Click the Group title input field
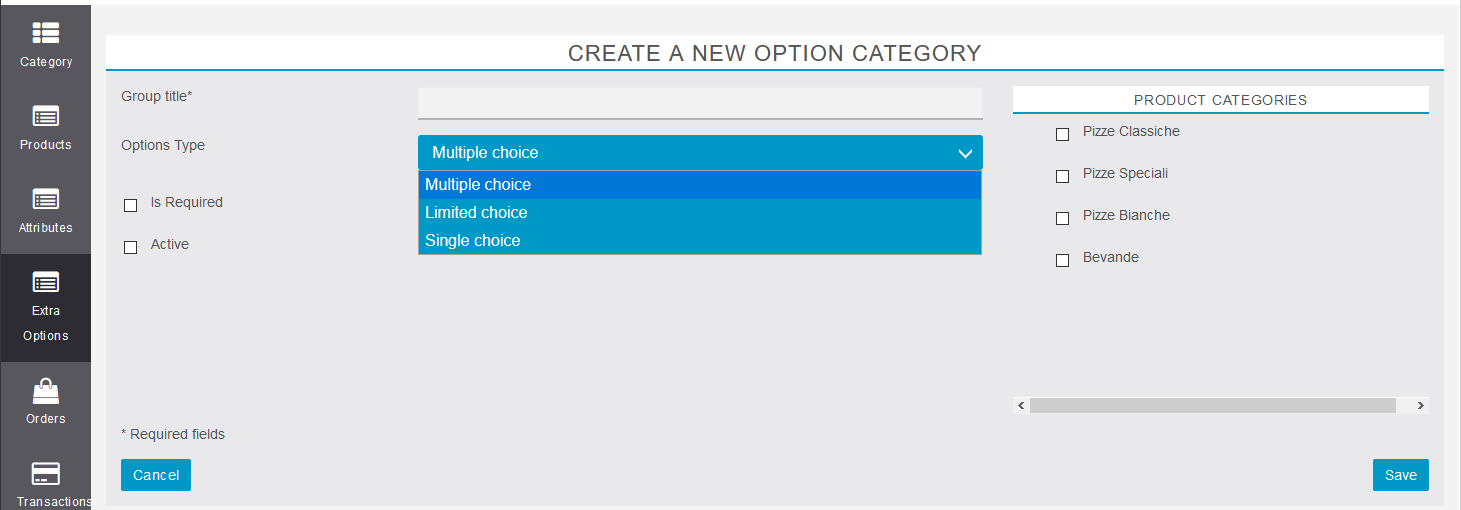The image size is (1461, 510). coord(700,103)
